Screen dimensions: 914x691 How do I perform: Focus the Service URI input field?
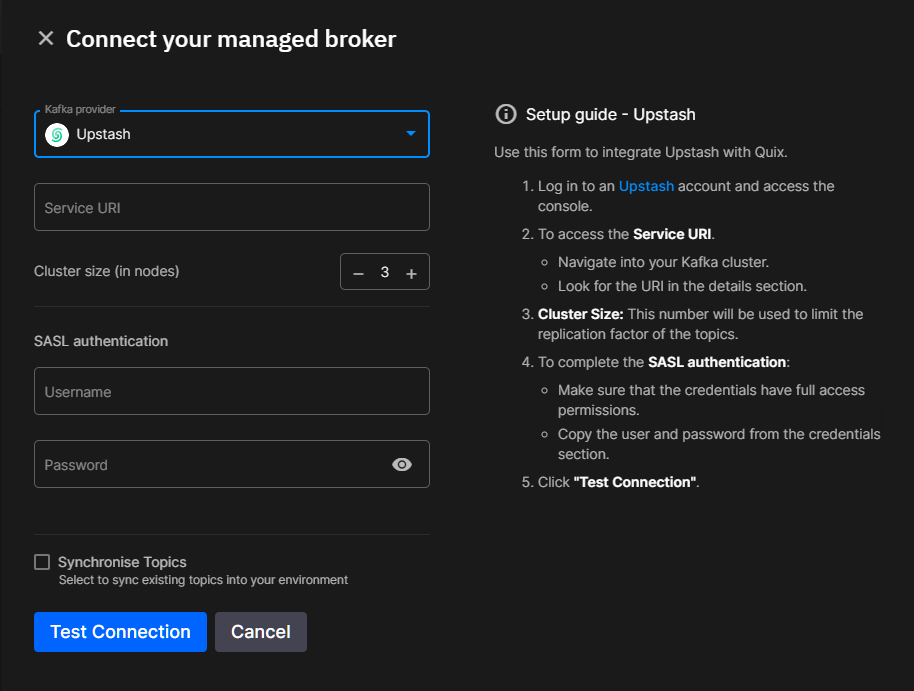(x=231, y=207)
